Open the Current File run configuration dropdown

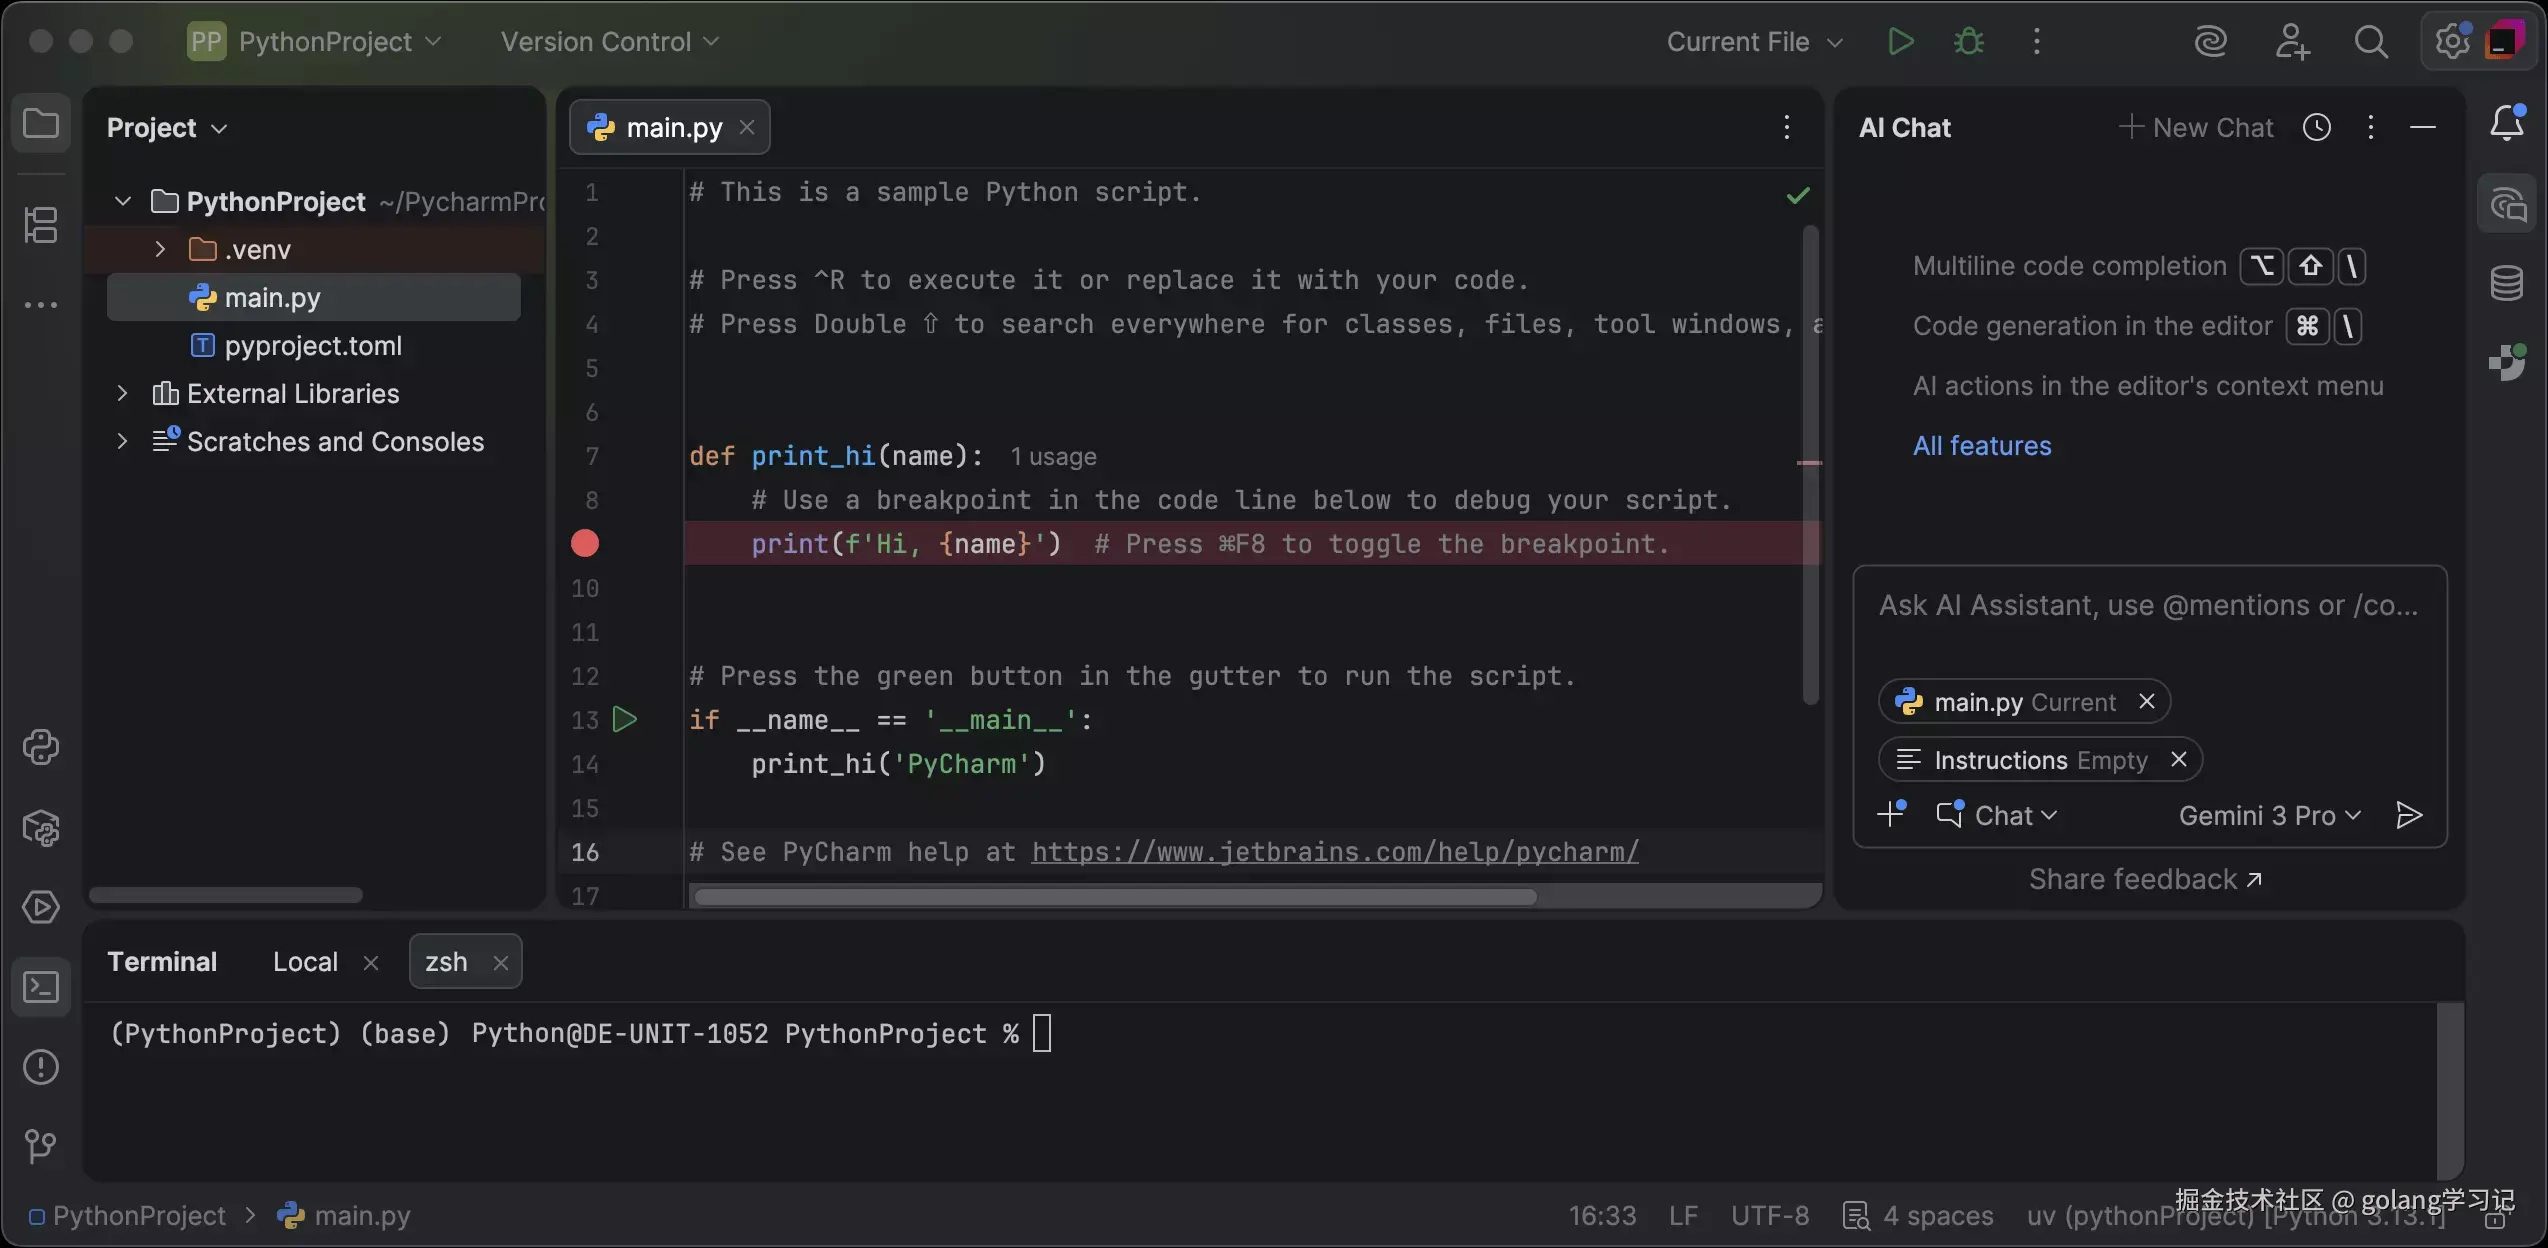coord(1754,42)
